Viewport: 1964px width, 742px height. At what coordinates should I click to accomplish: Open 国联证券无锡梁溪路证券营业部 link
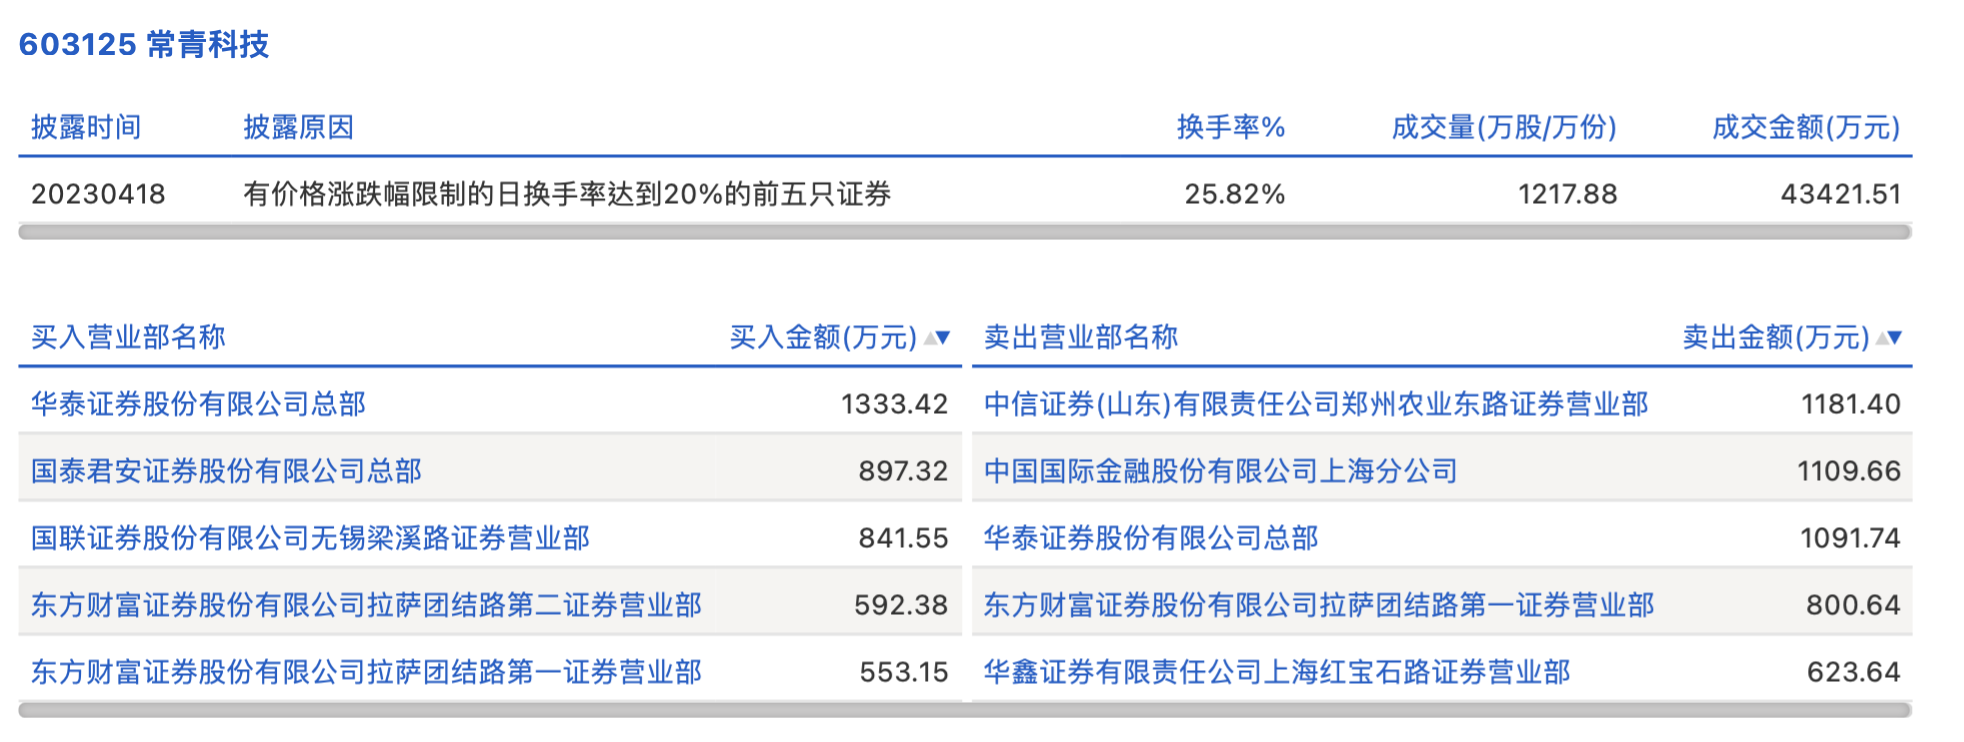point(310,538)
